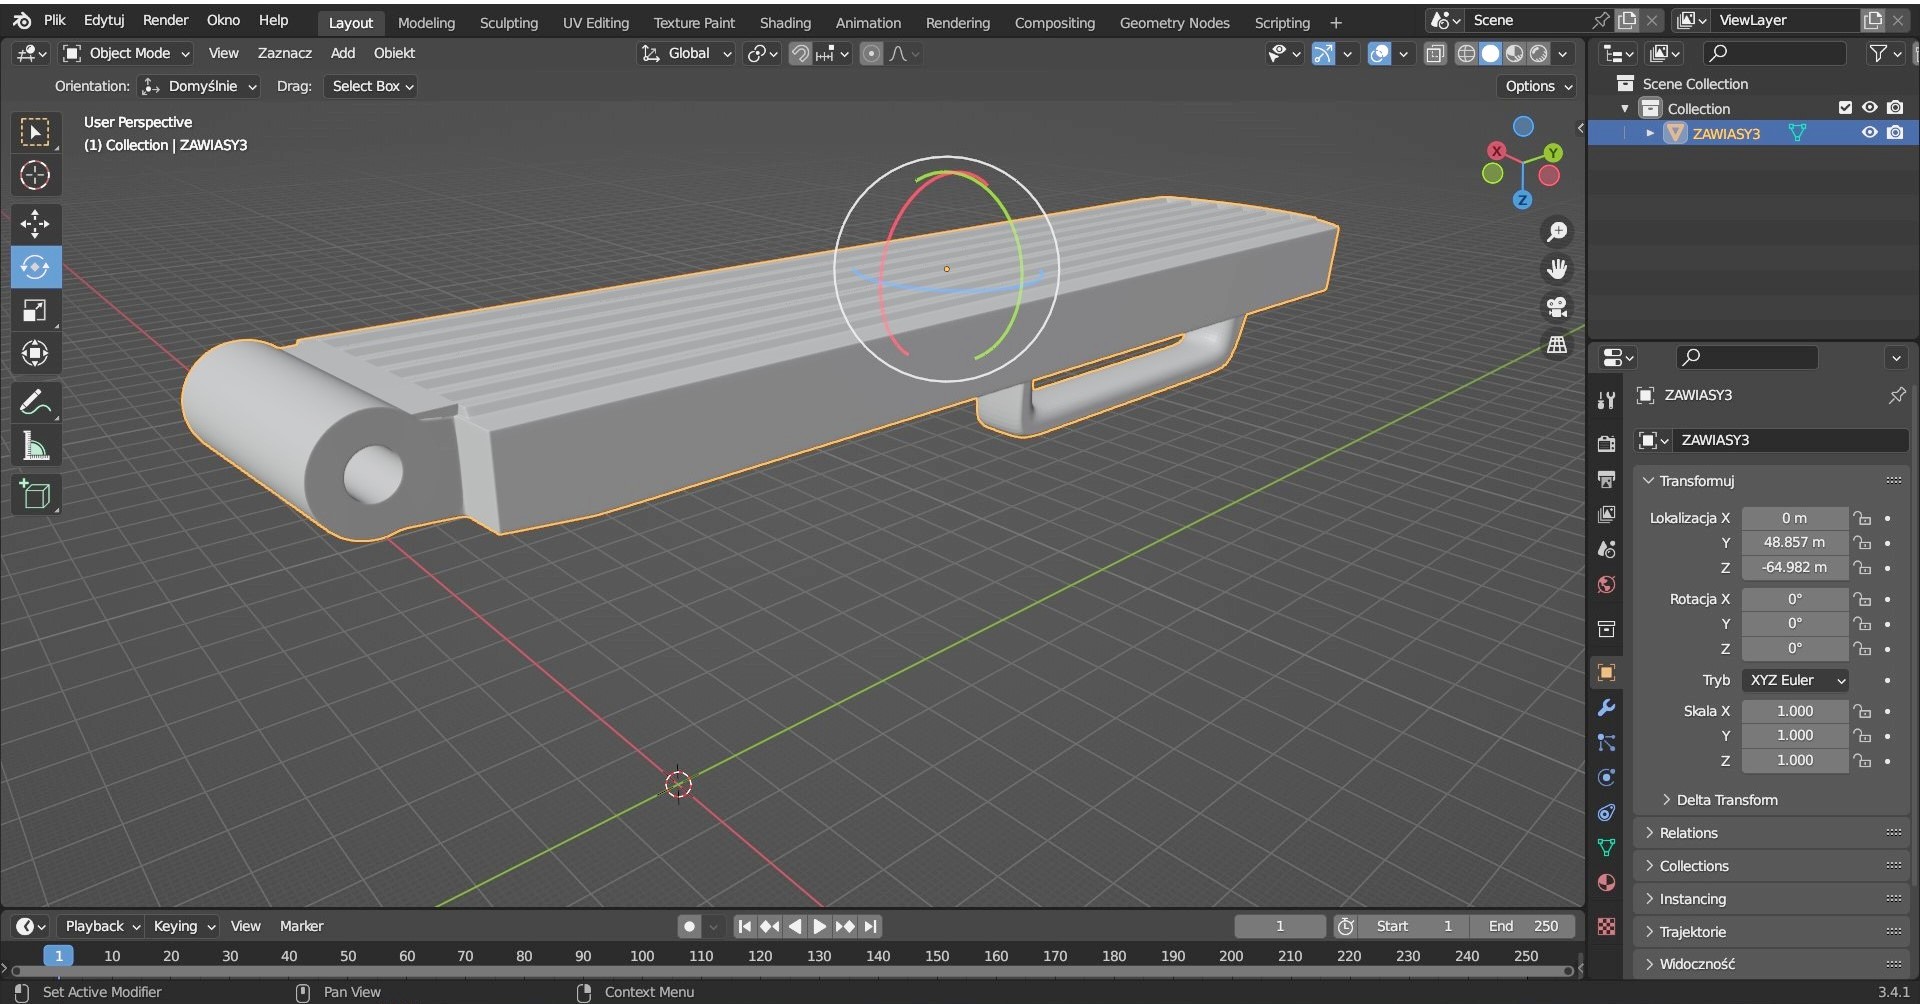Image resolution: width=1920 pixels, height=1004 pixels.
Task: Choose the Add Cube tool
Action: 35,495
